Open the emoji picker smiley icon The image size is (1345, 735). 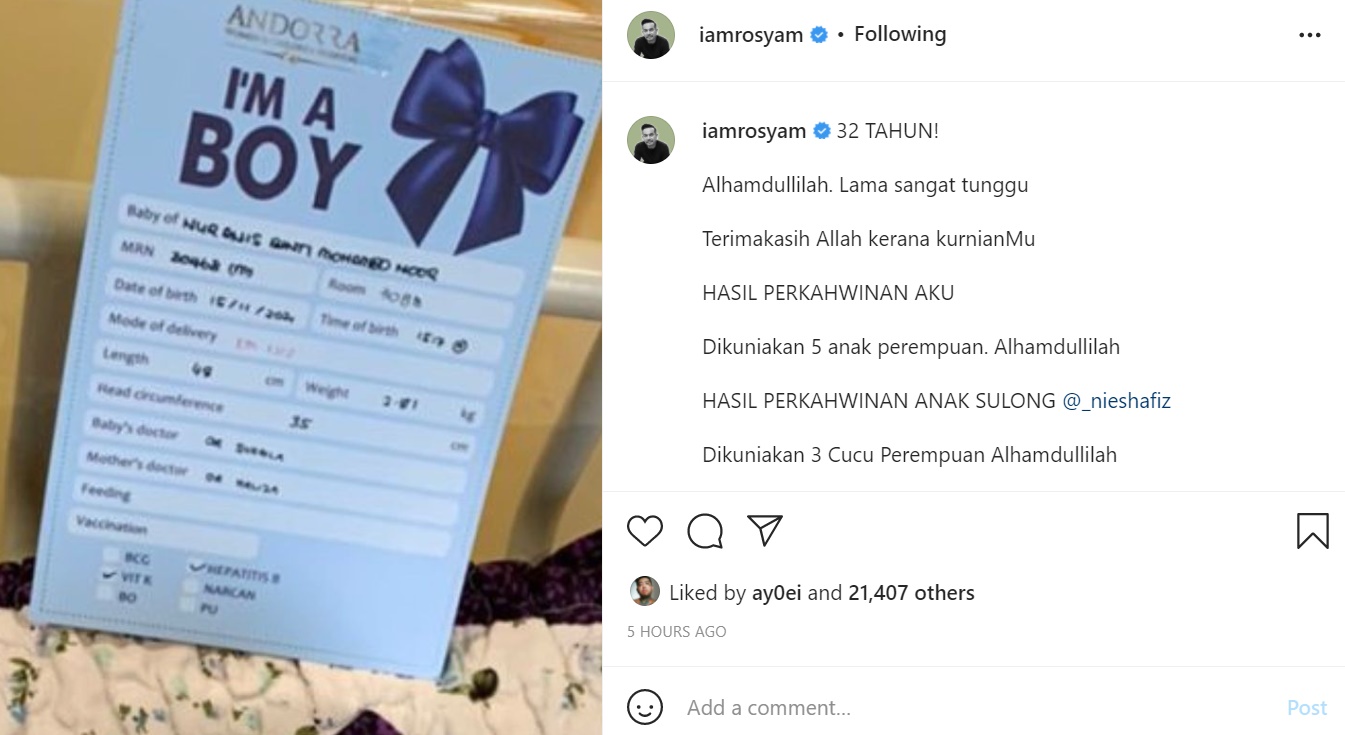(645, 708)
